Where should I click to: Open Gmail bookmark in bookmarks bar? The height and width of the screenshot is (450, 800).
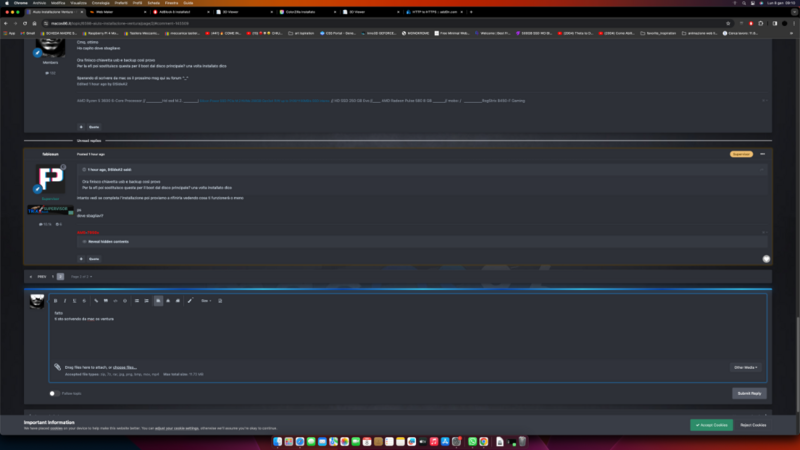pyautogui.click(x=28, y=33)
